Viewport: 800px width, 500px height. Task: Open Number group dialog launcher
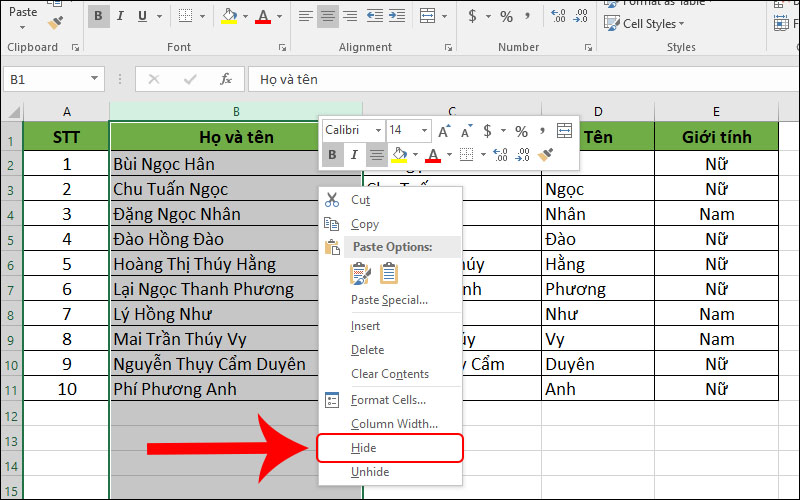tap(588, 47)
